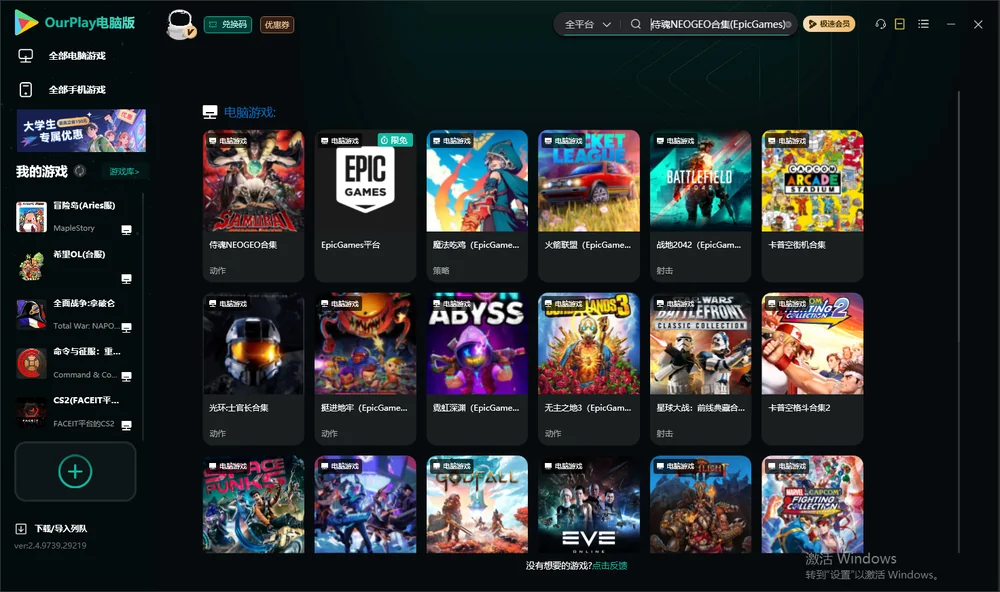
Task: Open the 希望OL(台服) game icon
Action: (31, 265)
